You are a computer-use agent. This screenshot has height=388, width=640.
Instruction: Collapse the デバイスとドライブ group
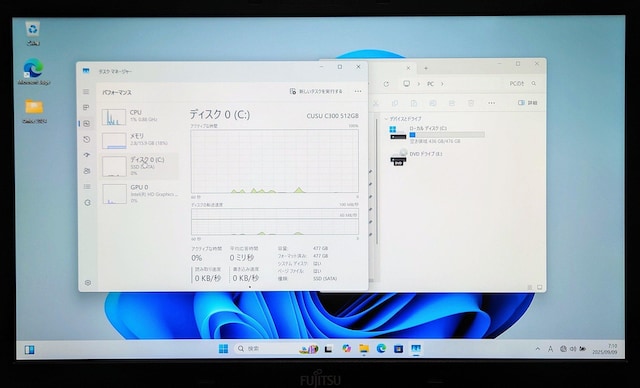386,119
